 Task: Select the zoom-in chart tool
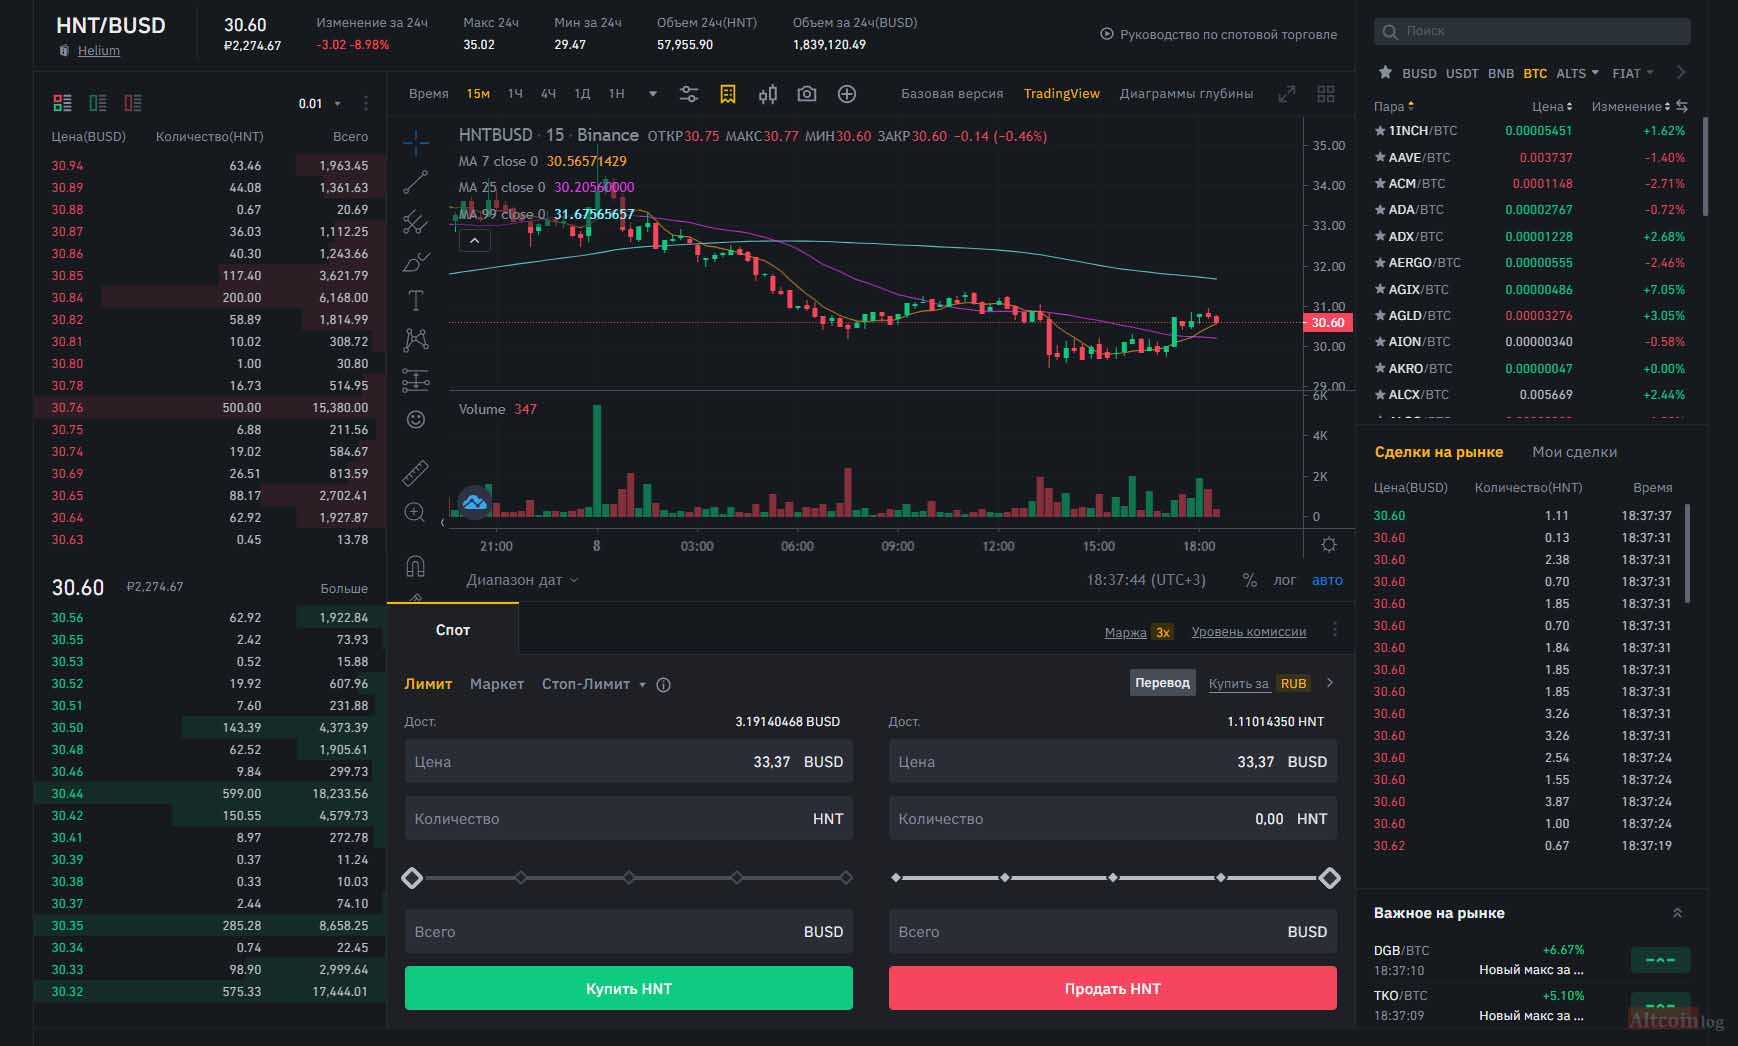click(x=415, y=512)
